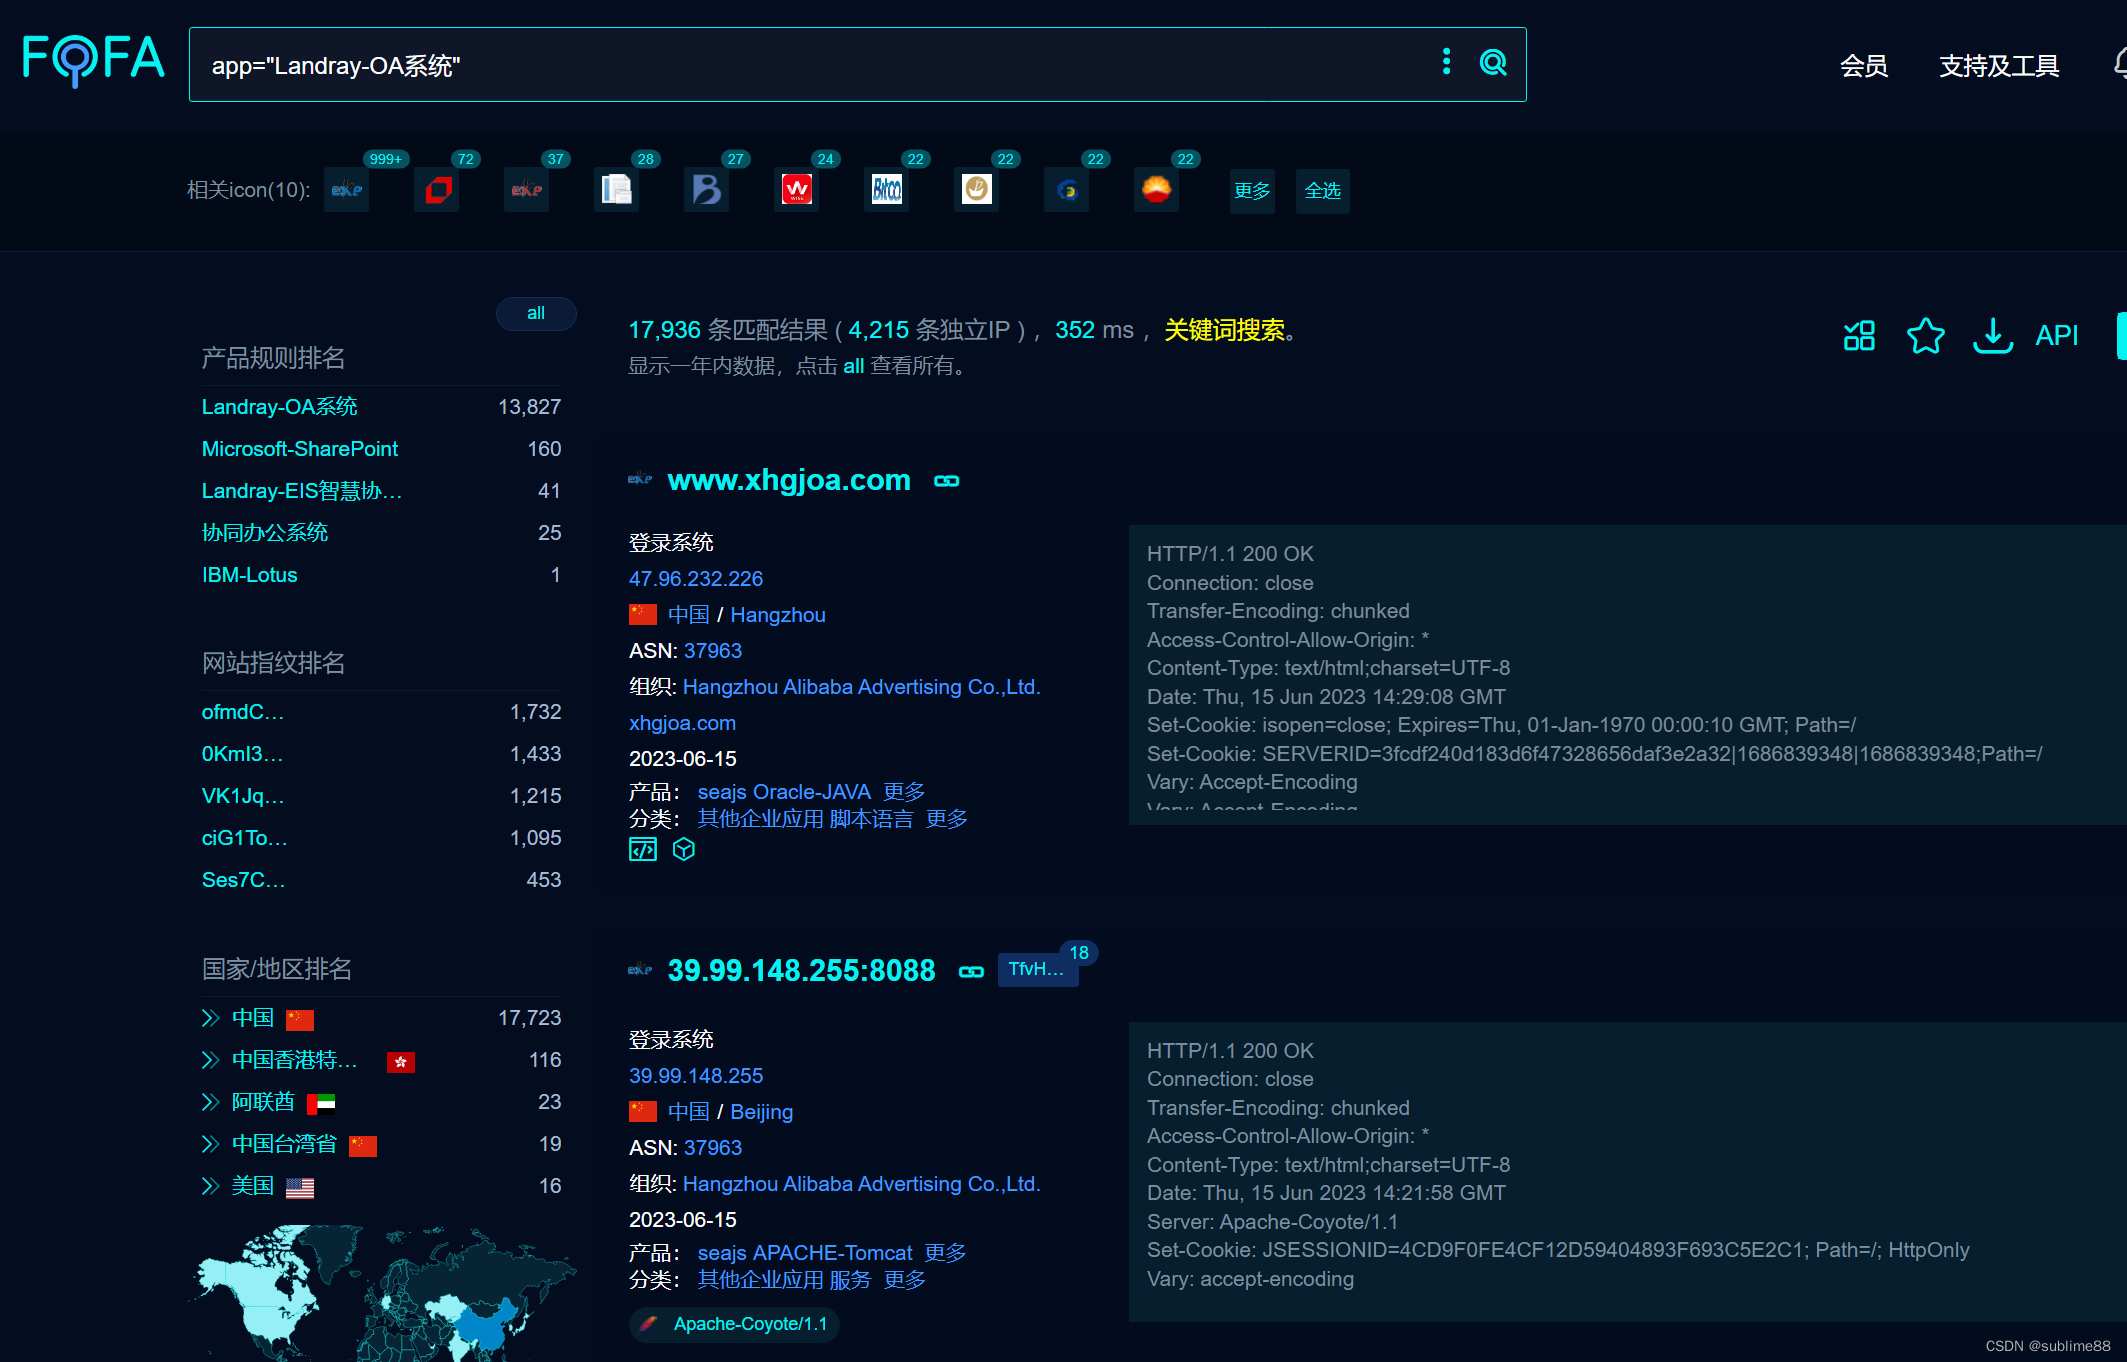Show 更多 products for seajs Oracle-JAVA
This screenshot has width=2127, height=1362.
(x=904, y=792)
